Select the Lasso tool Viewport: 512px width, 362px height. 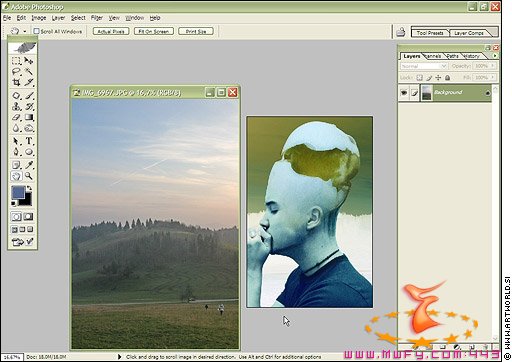click(x=16, y=72)
